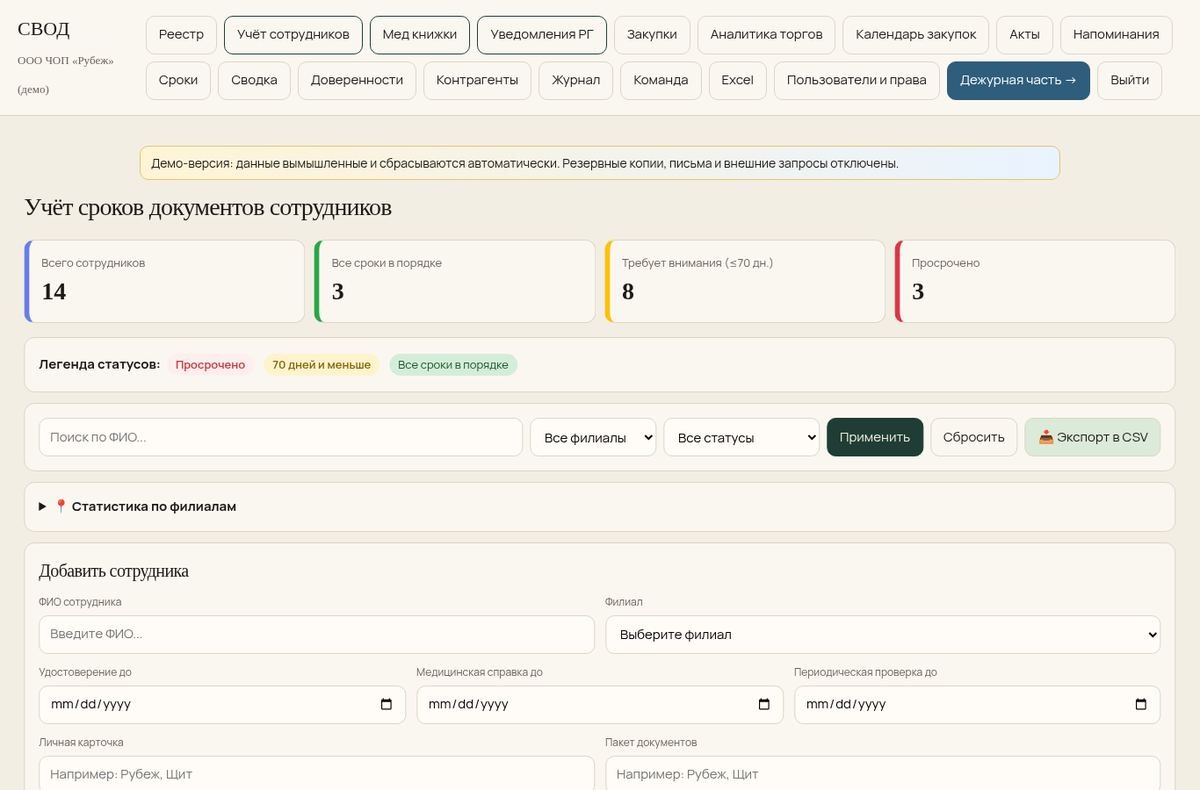
Task: Open the Выберите филиал dropdown
Action: point(883,634)
